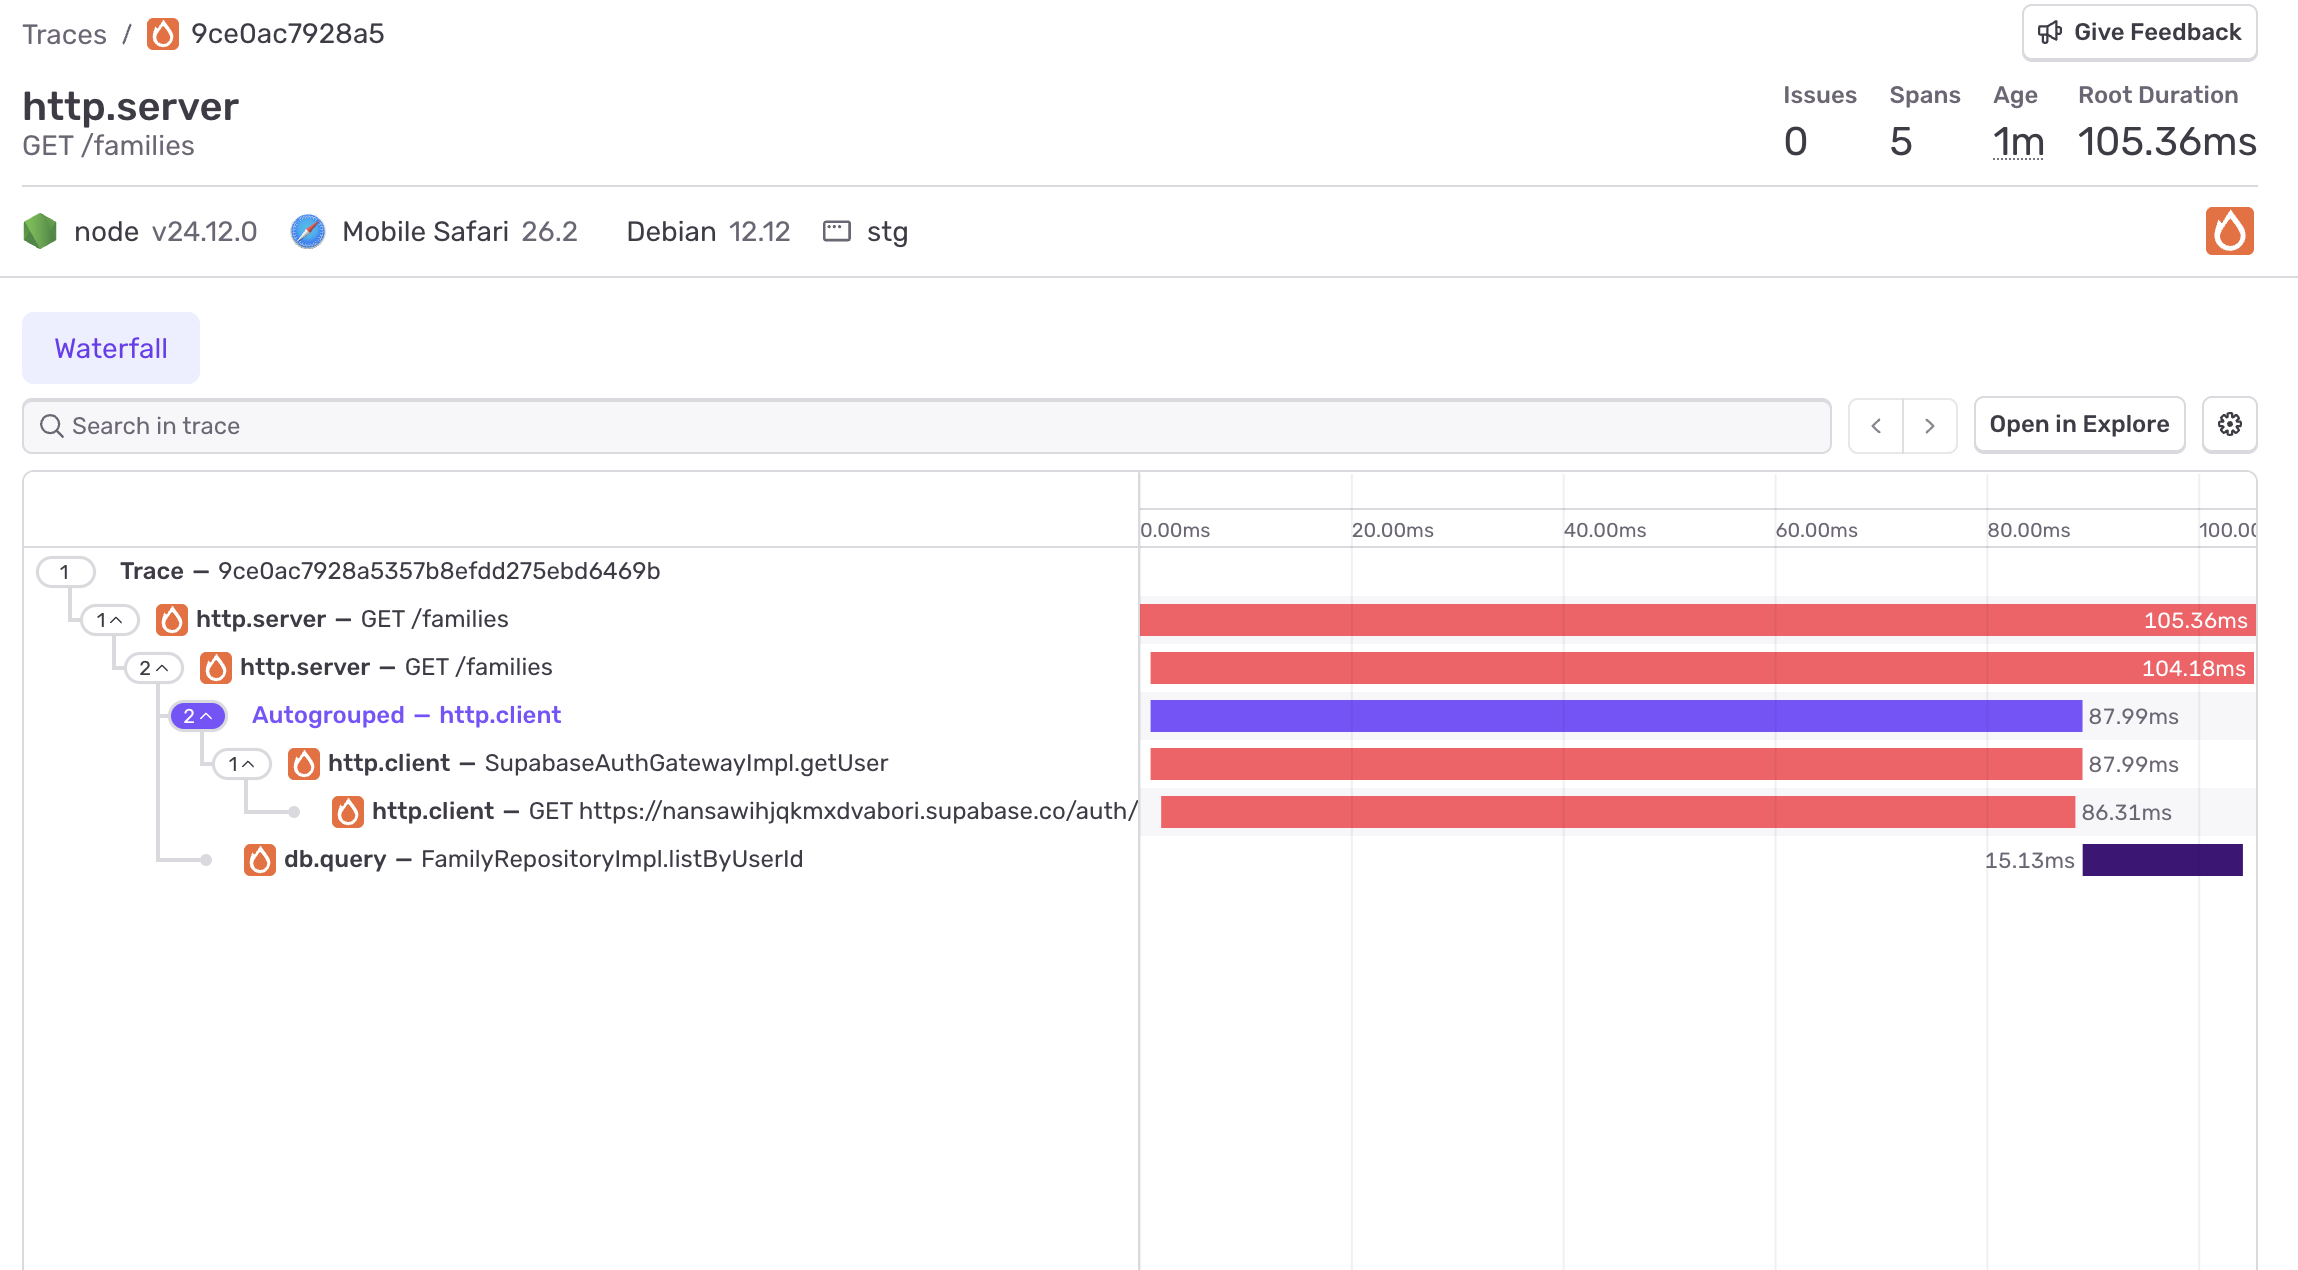Click the orange project icon in breadcrumb
The height and width of the screenshot is (1270, 2298).
click(163, 34)
